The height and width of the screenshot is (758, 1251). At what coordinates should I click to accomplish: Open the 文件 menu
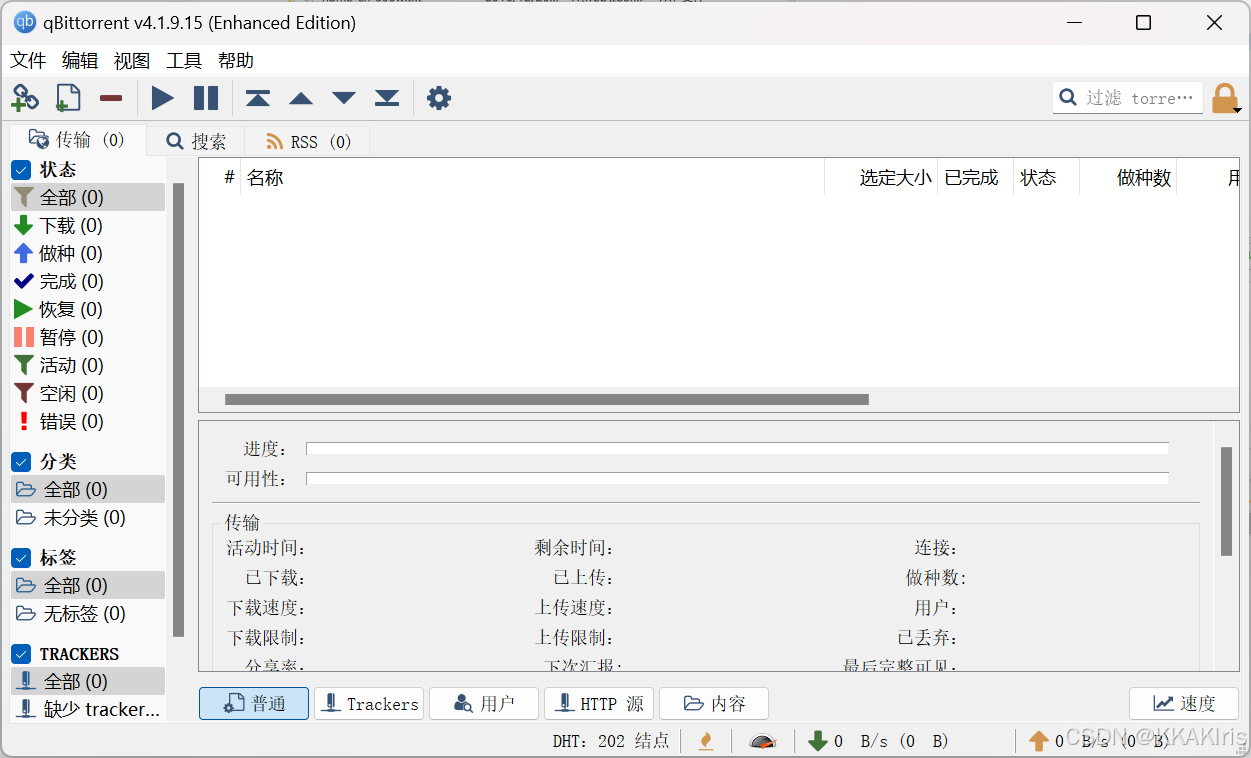(x=28, y=61)
